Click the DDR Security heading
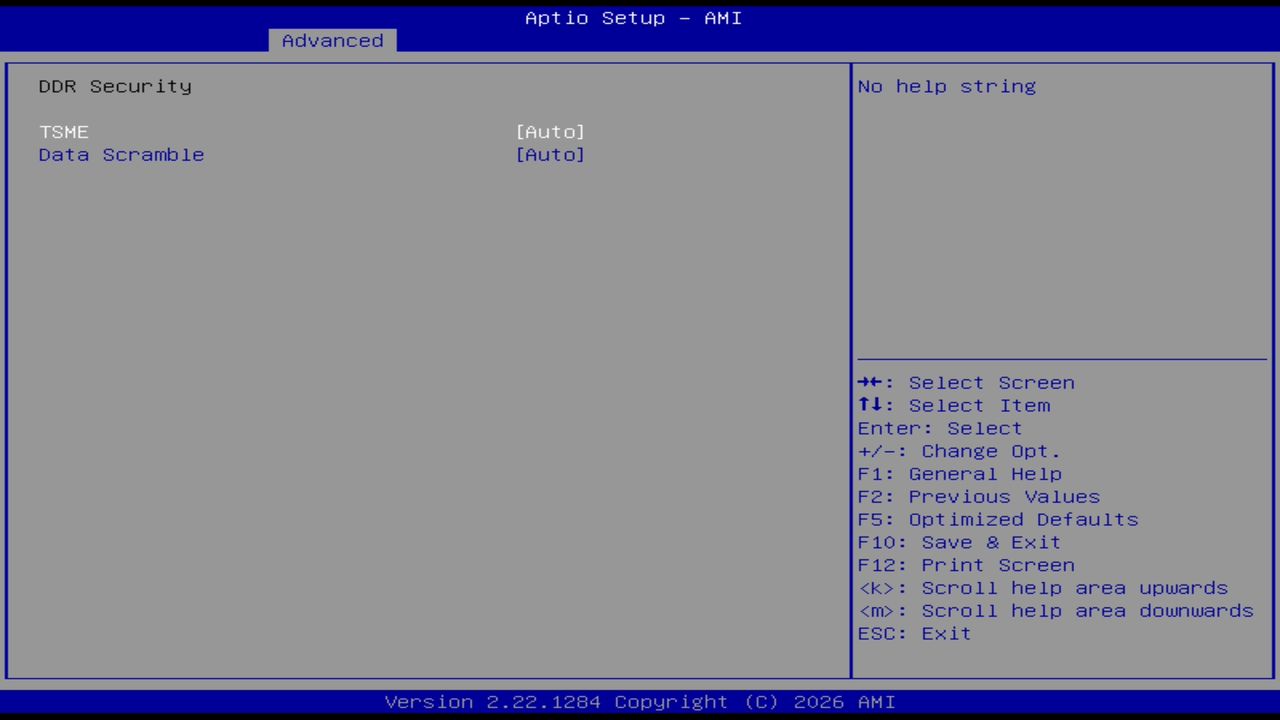This screenshot has width=1280, height=720. pos(115,86)
